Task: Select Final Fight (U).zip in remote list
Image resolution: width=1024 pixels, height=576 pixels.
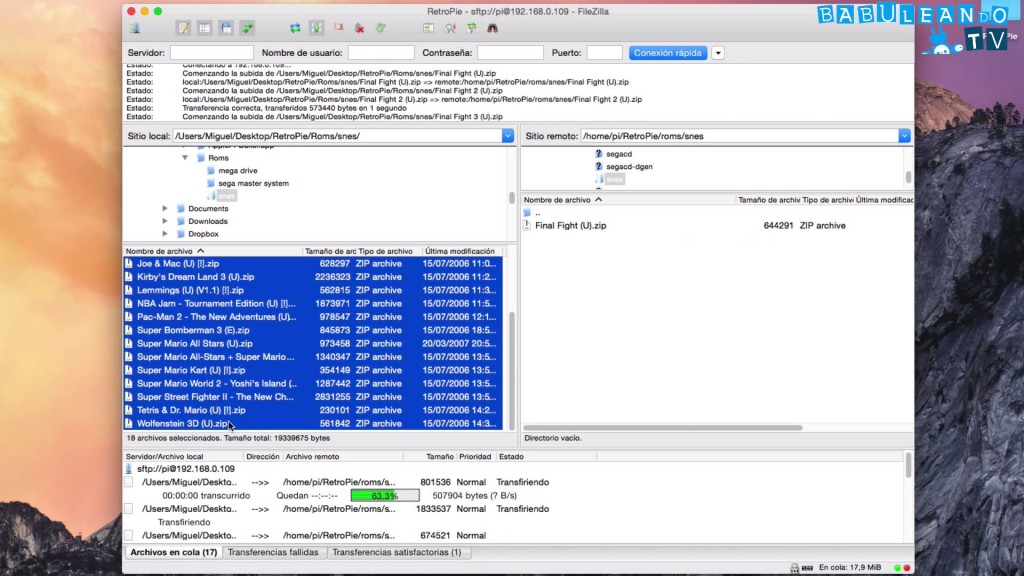Action: point(717,225)
